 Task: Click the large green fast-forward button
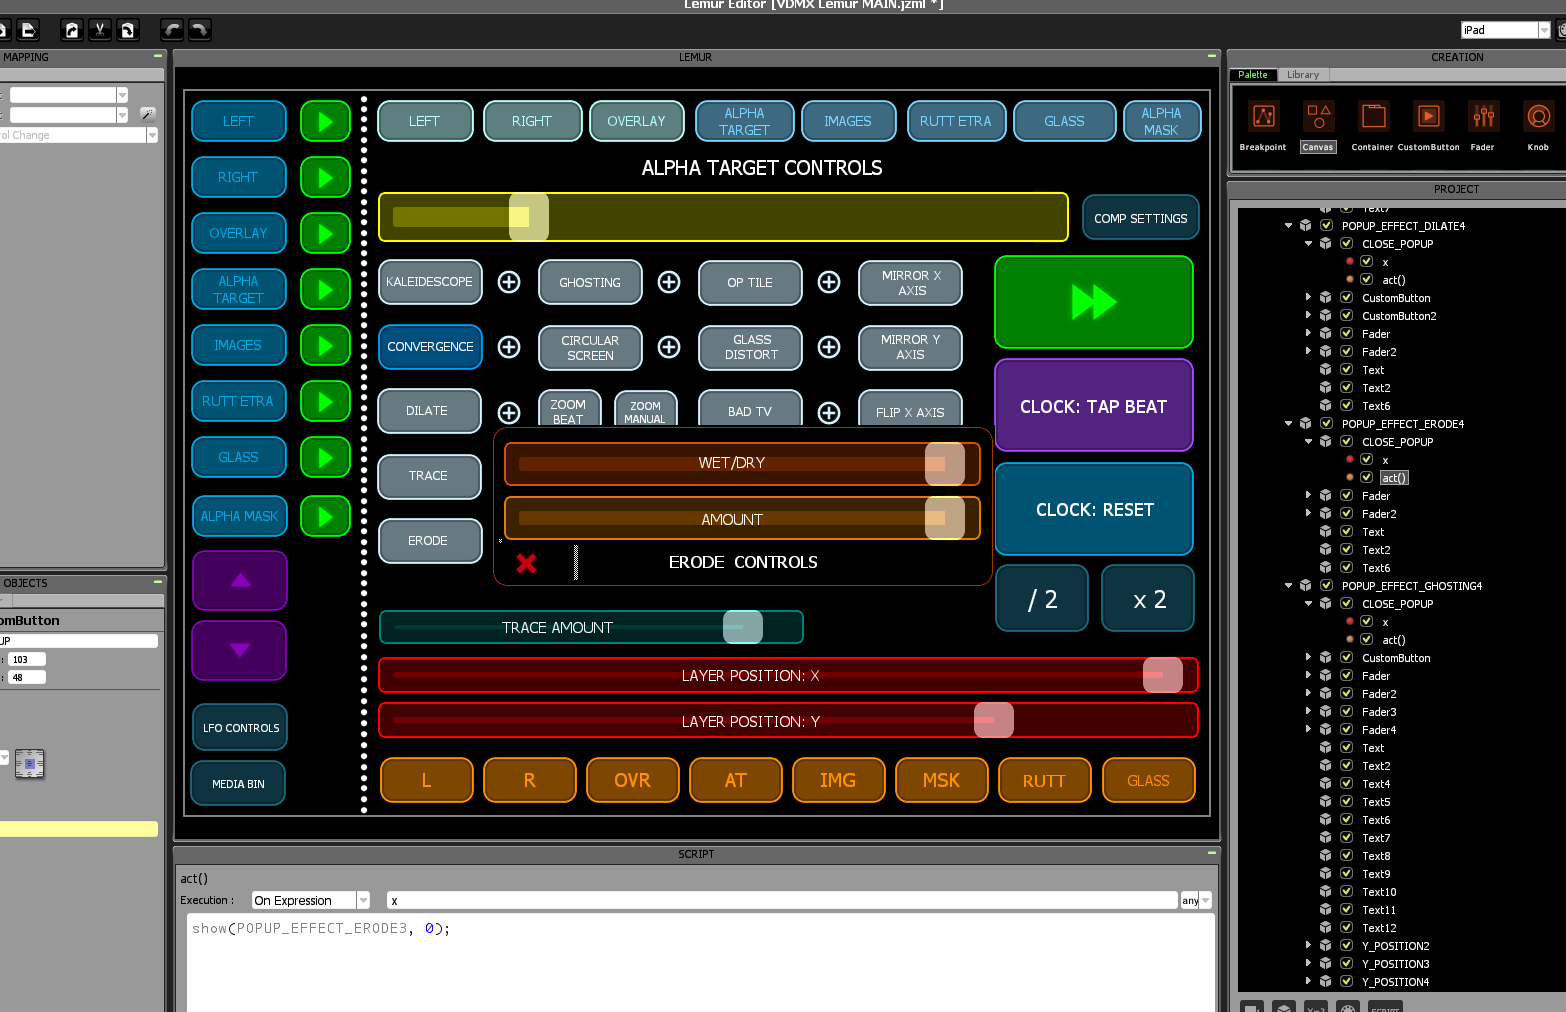tap(1094, 302)
